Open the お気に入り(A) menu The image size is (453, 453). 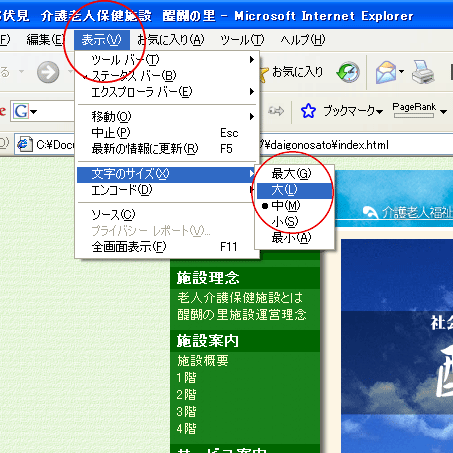tap(171, 40)
